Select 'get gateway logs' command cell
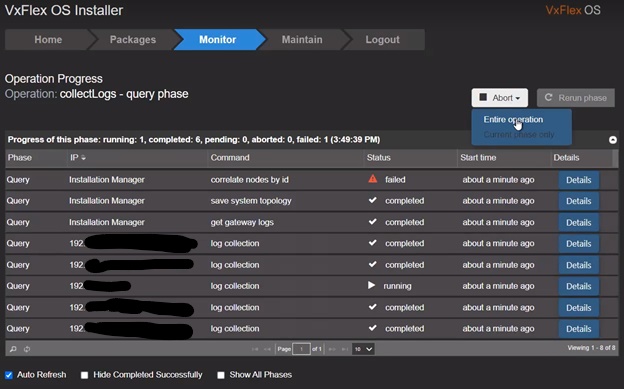Viewport: 624px width, 389px height. click(242, 222)
